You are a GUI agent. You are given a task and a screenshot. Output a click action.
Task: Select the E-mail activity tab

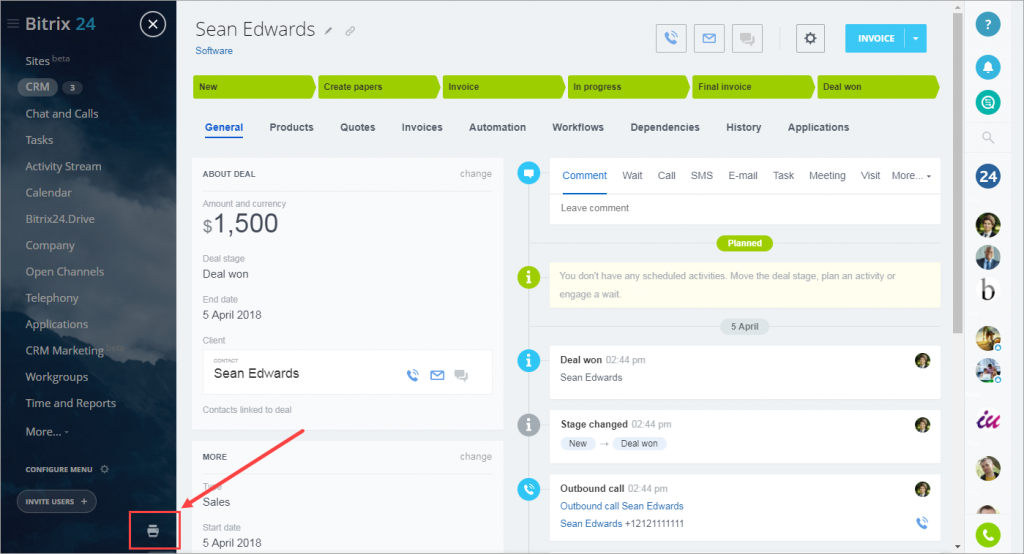743,176
